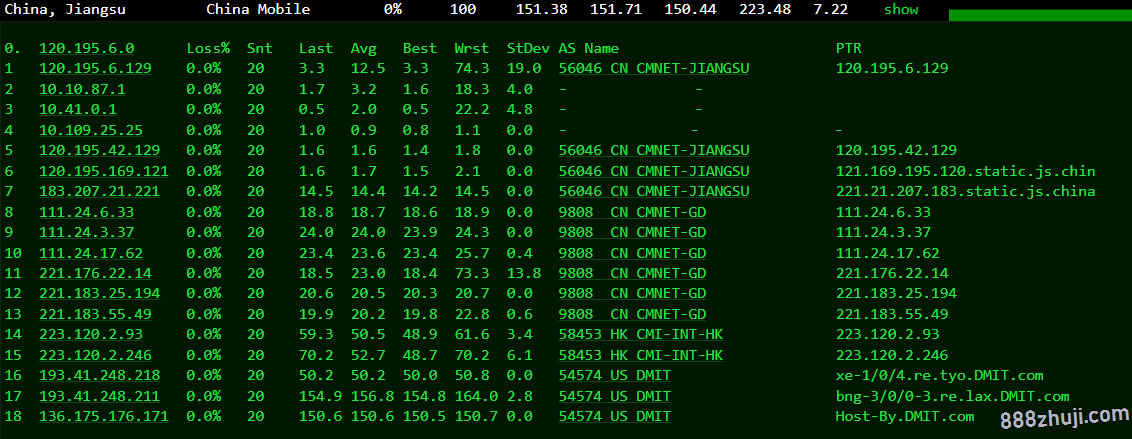The image size is (1132, 439).
Task: Select the best value "150.5" on hop 18
Action: 424,417
